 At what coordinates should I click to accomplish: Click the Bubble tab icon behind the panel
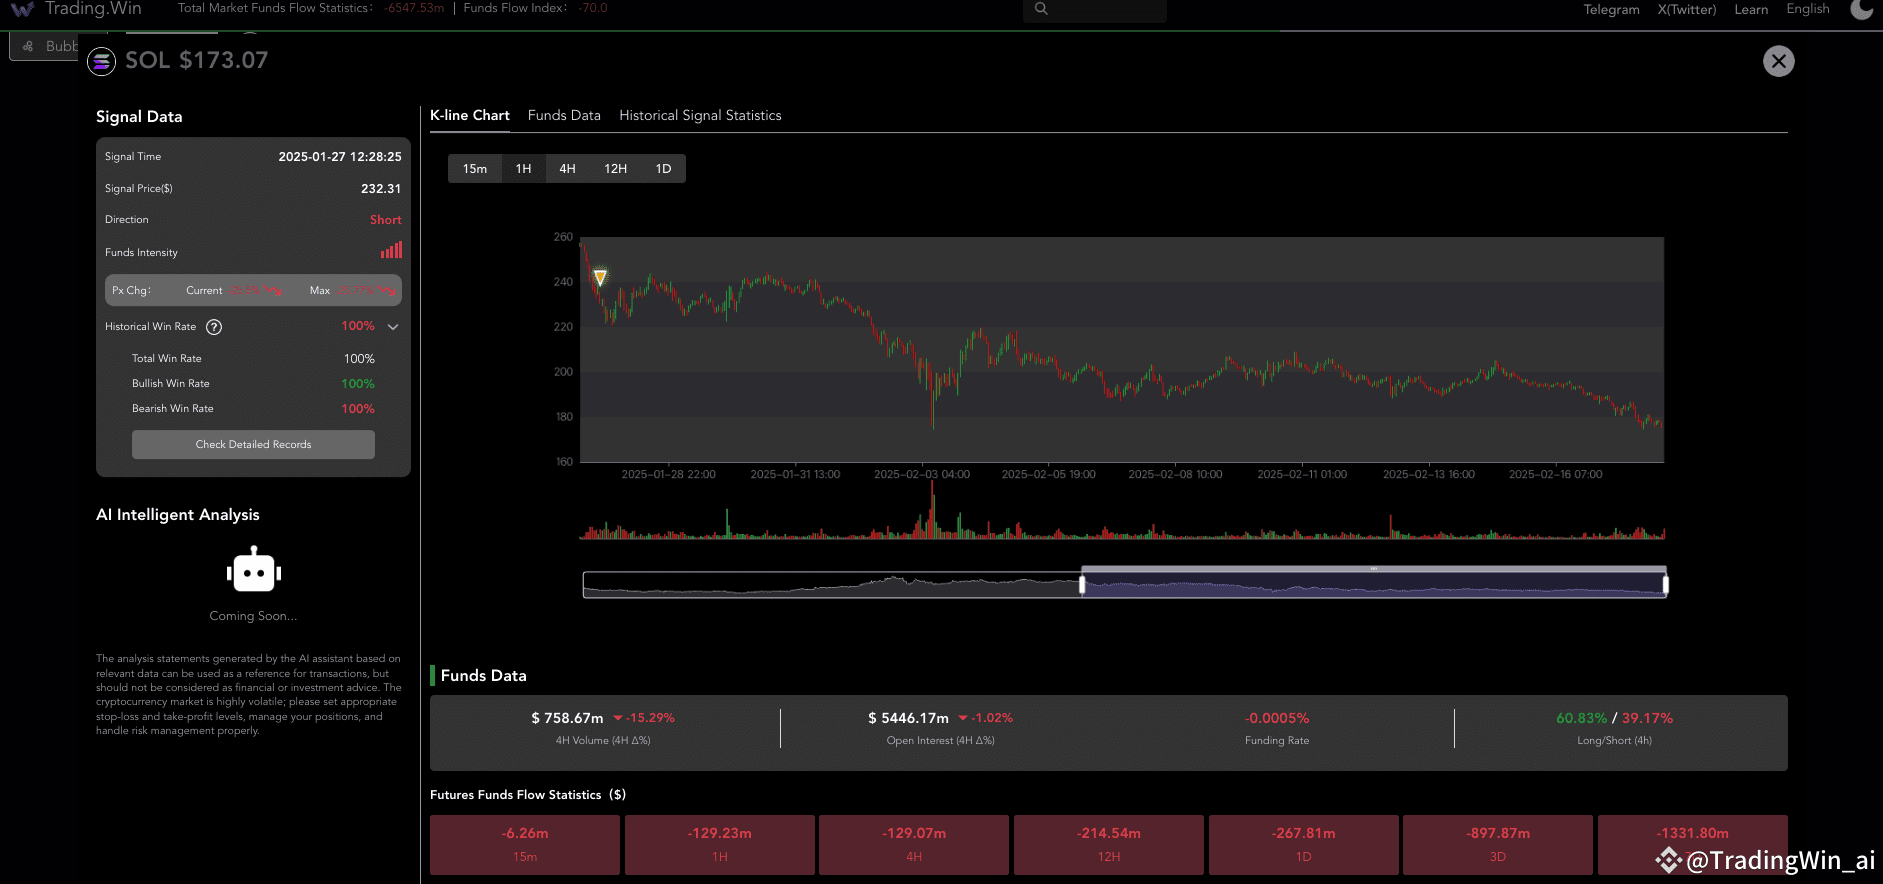(28, 46)
